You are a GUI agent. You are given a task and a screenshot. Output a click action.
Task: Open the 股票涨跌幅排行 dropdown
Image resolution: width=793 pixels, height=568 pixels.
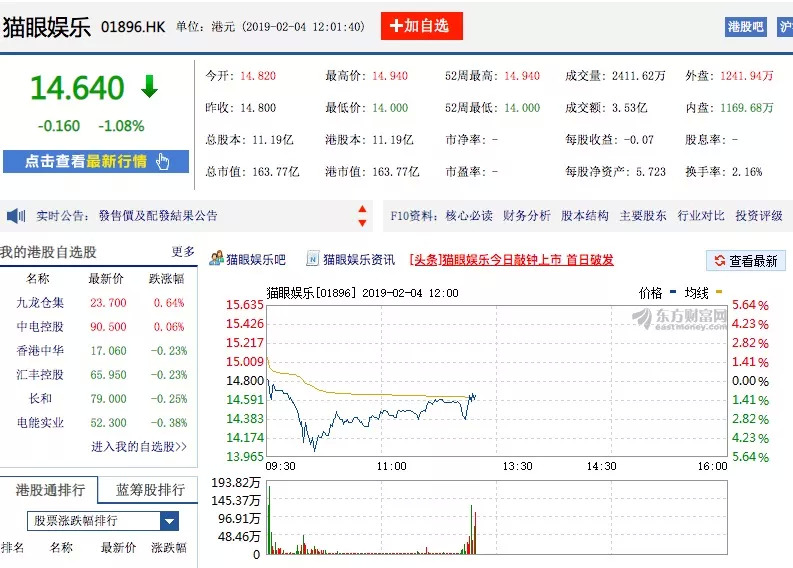(x=103, y=521)
